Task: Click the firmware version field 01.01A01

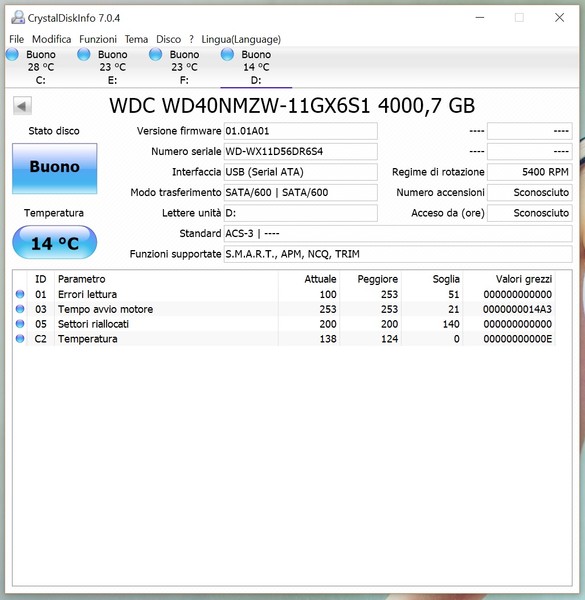Action: pyautogui.click(x=300, y=131)
